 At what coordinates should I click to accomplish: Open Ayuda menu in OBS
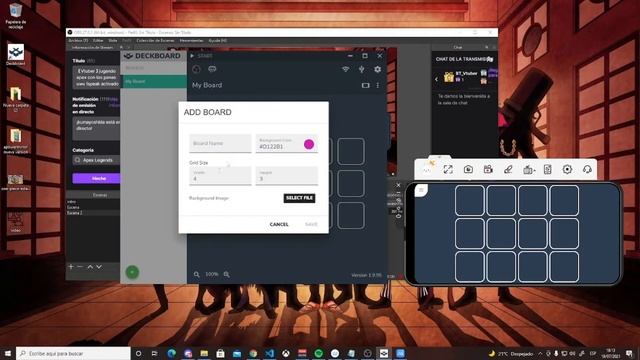pyautogui.click(x=218, y=41)
